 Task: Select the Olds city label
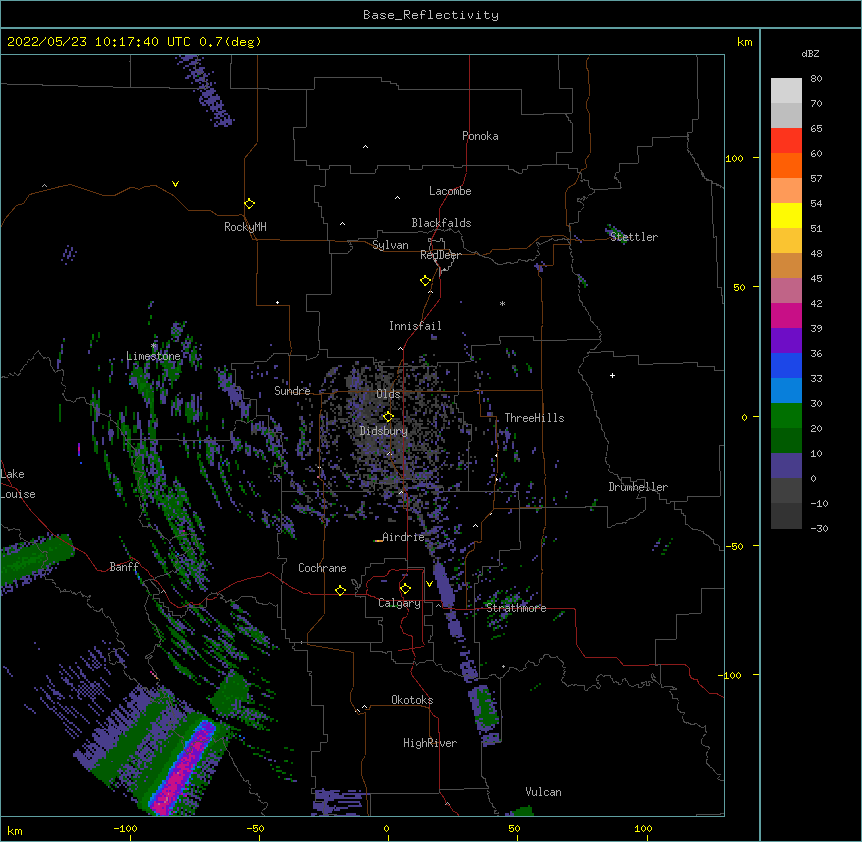click(388, 394)
